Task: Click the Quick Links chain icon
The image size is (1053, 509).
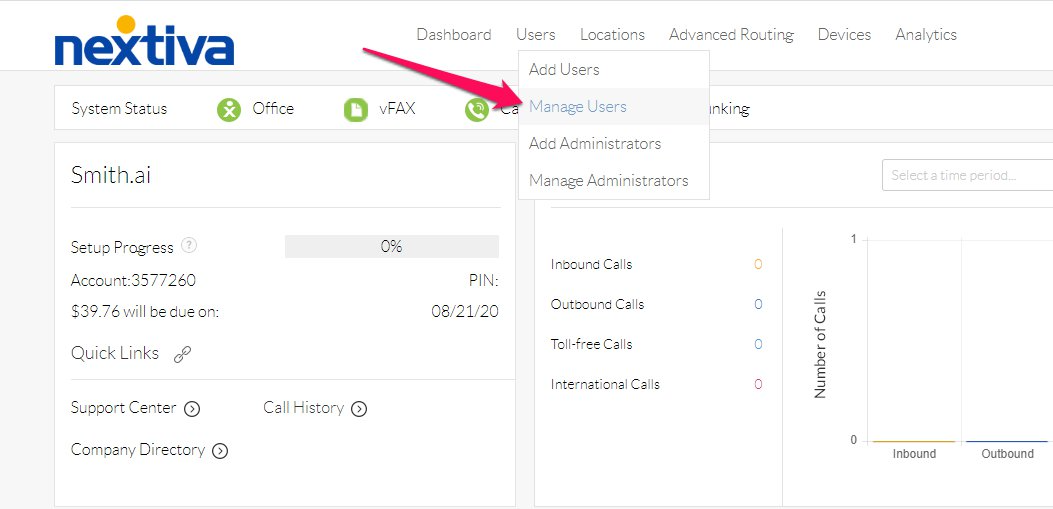Action: click(183, 355)
